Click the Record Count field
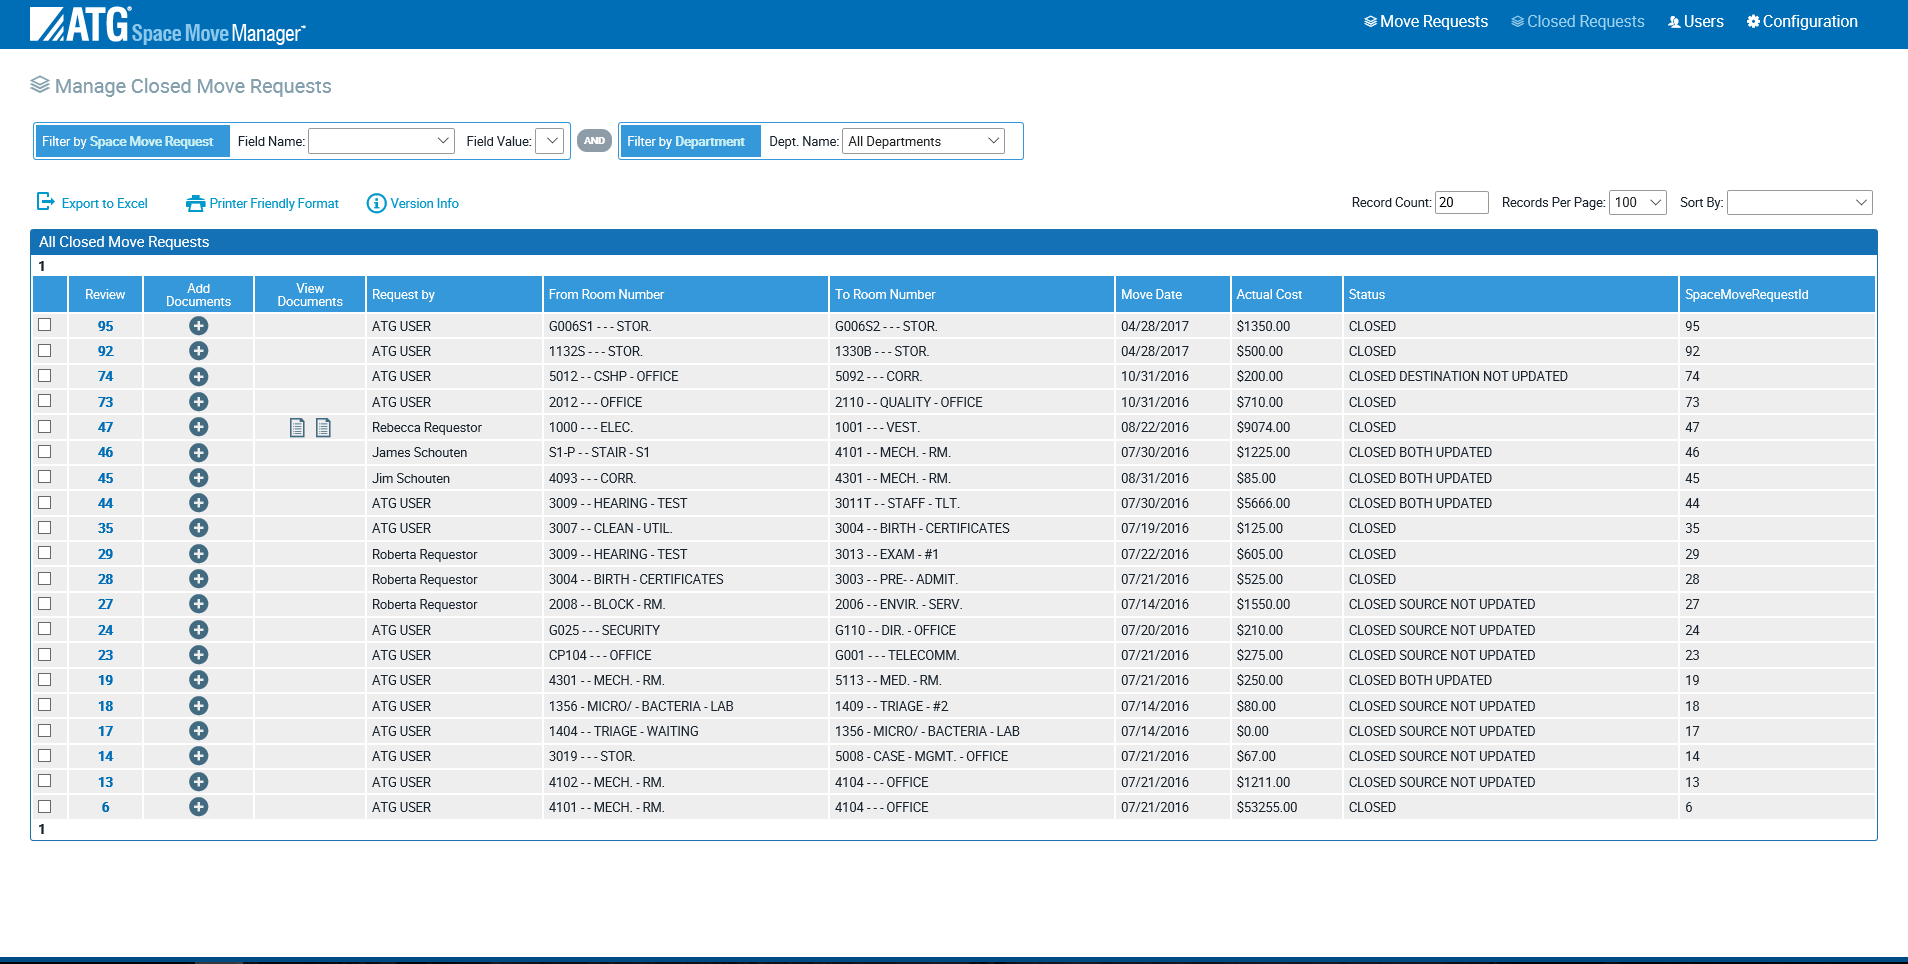Viewport: 1908px width, 964px height. click(x=1461, y=202)
